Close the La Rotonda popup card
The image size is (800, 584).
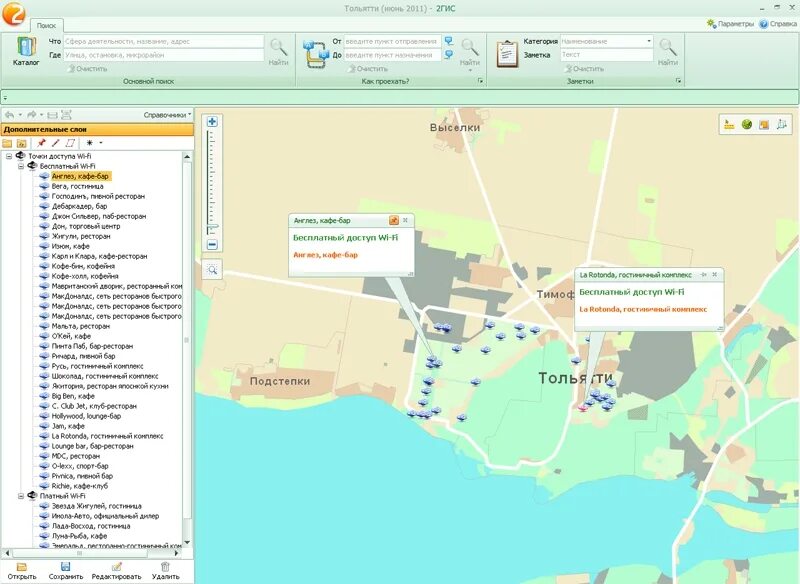(715, 274)
